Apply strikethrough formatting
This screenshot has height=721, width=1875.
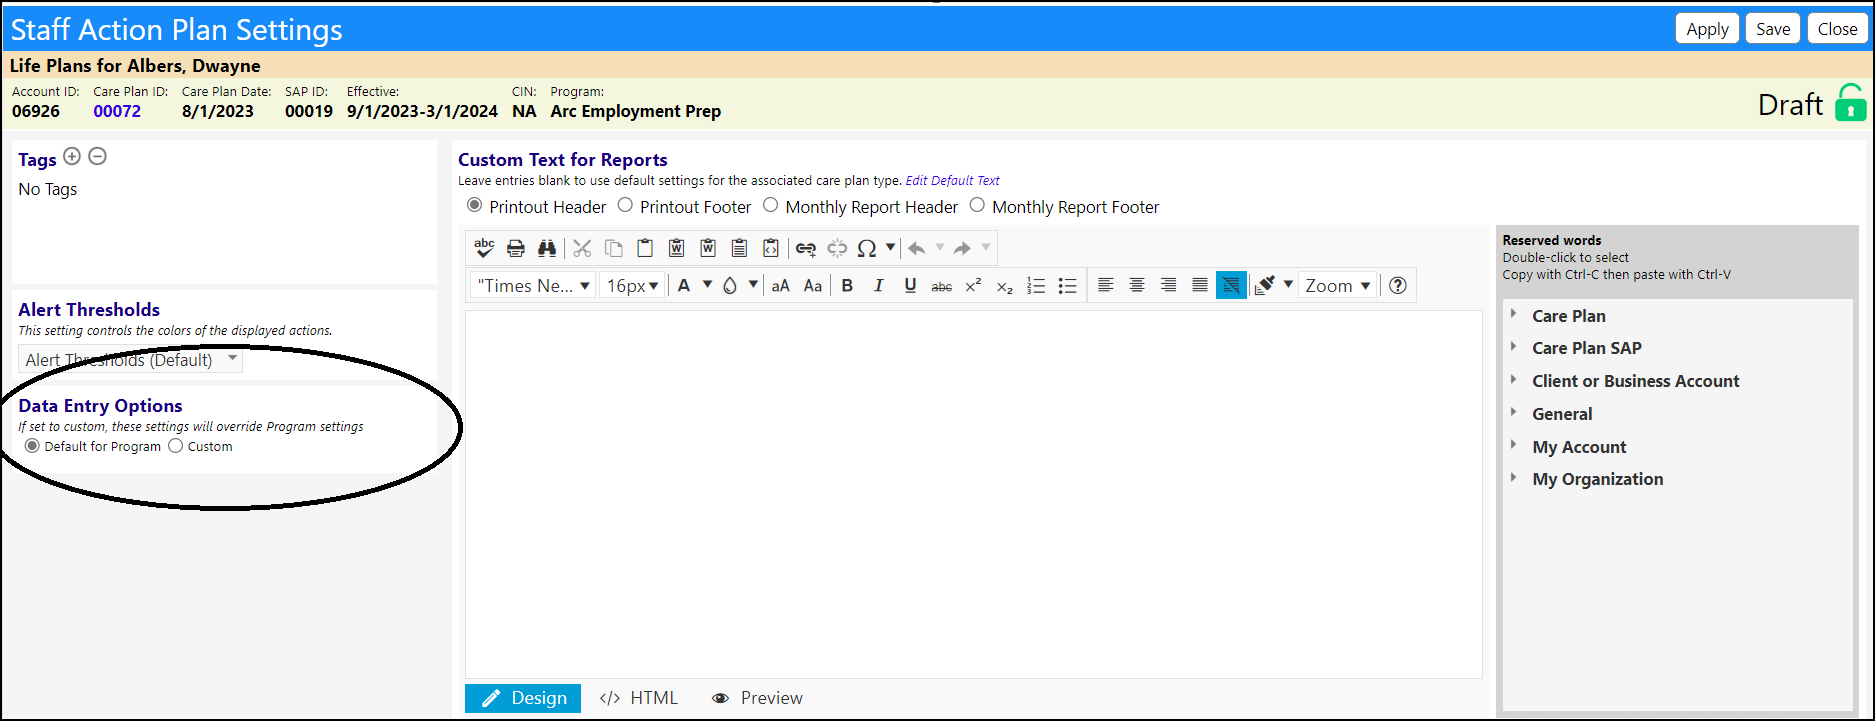[x=942, y=286]
